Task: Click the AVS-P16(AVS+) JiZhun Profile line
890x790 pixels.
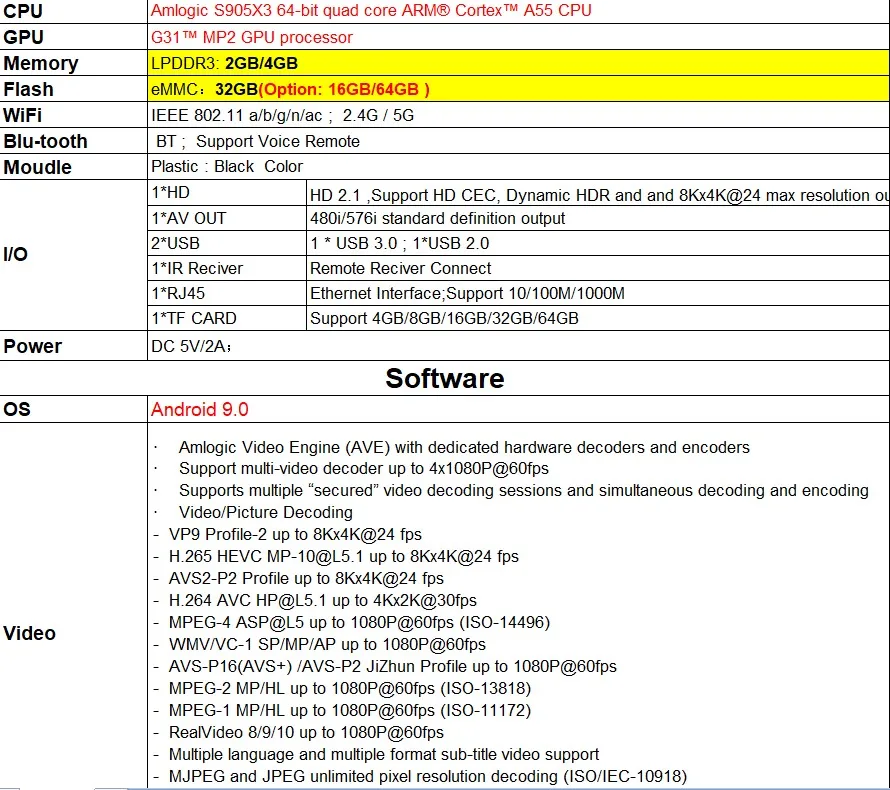Action: (392, 666)
